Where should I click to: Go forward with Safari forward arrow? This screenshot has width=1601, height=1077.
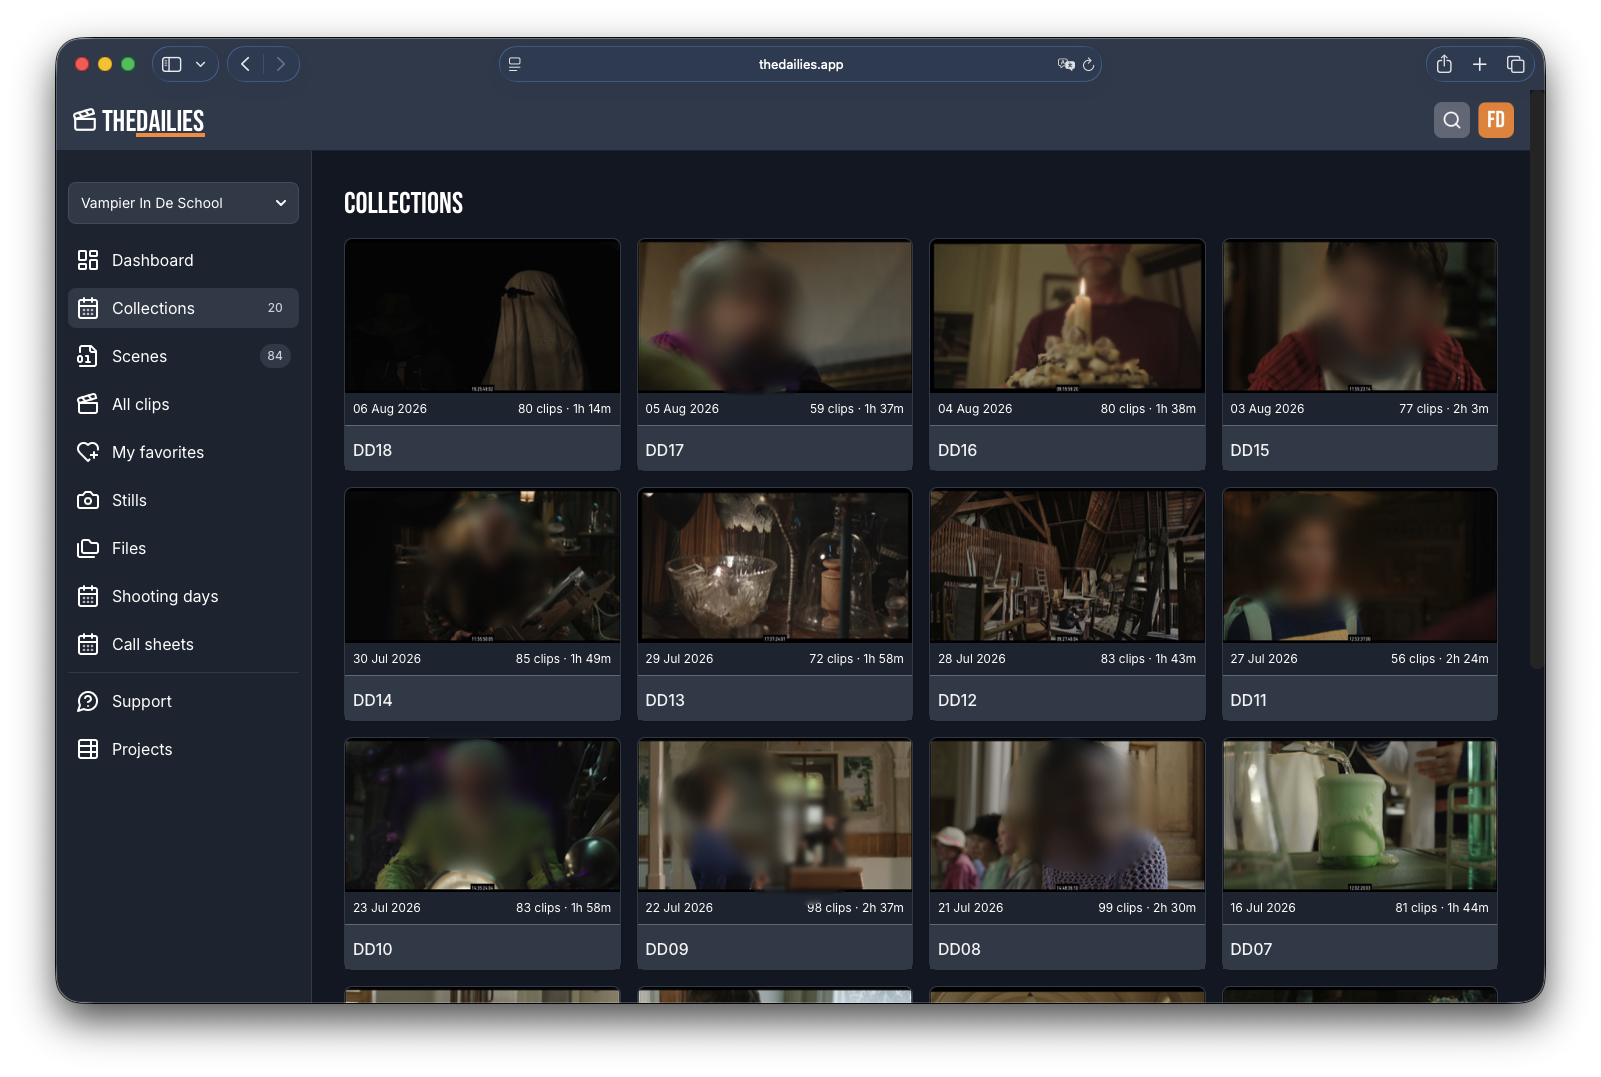click(x=281, y=64)
